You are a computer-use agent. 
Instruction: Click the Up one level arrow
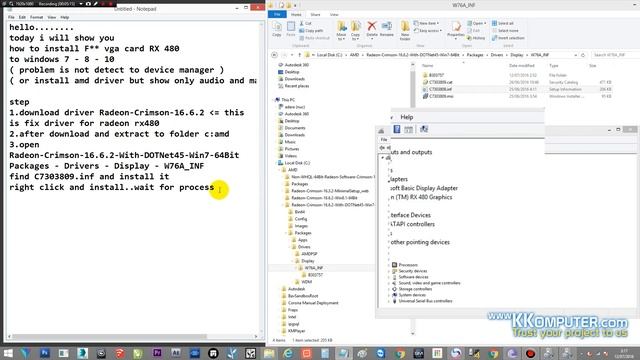click(x=299, y=55)
